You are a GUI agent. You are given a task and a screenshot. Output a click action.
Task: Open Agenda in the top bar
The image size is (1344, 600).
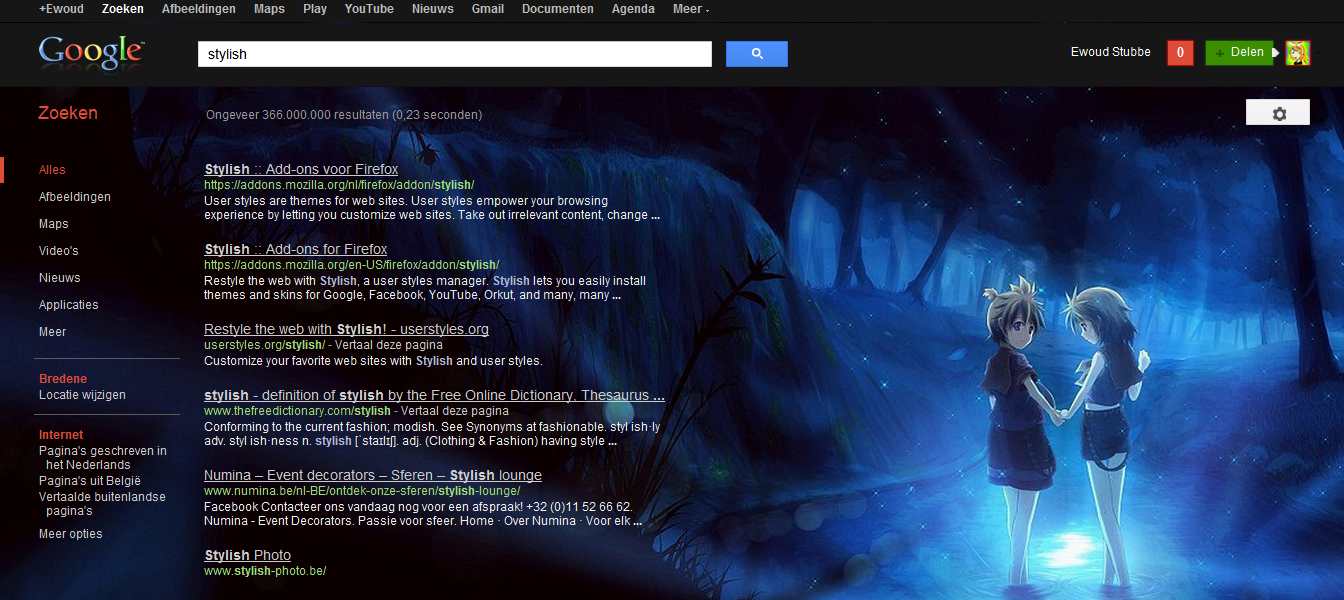633,9
